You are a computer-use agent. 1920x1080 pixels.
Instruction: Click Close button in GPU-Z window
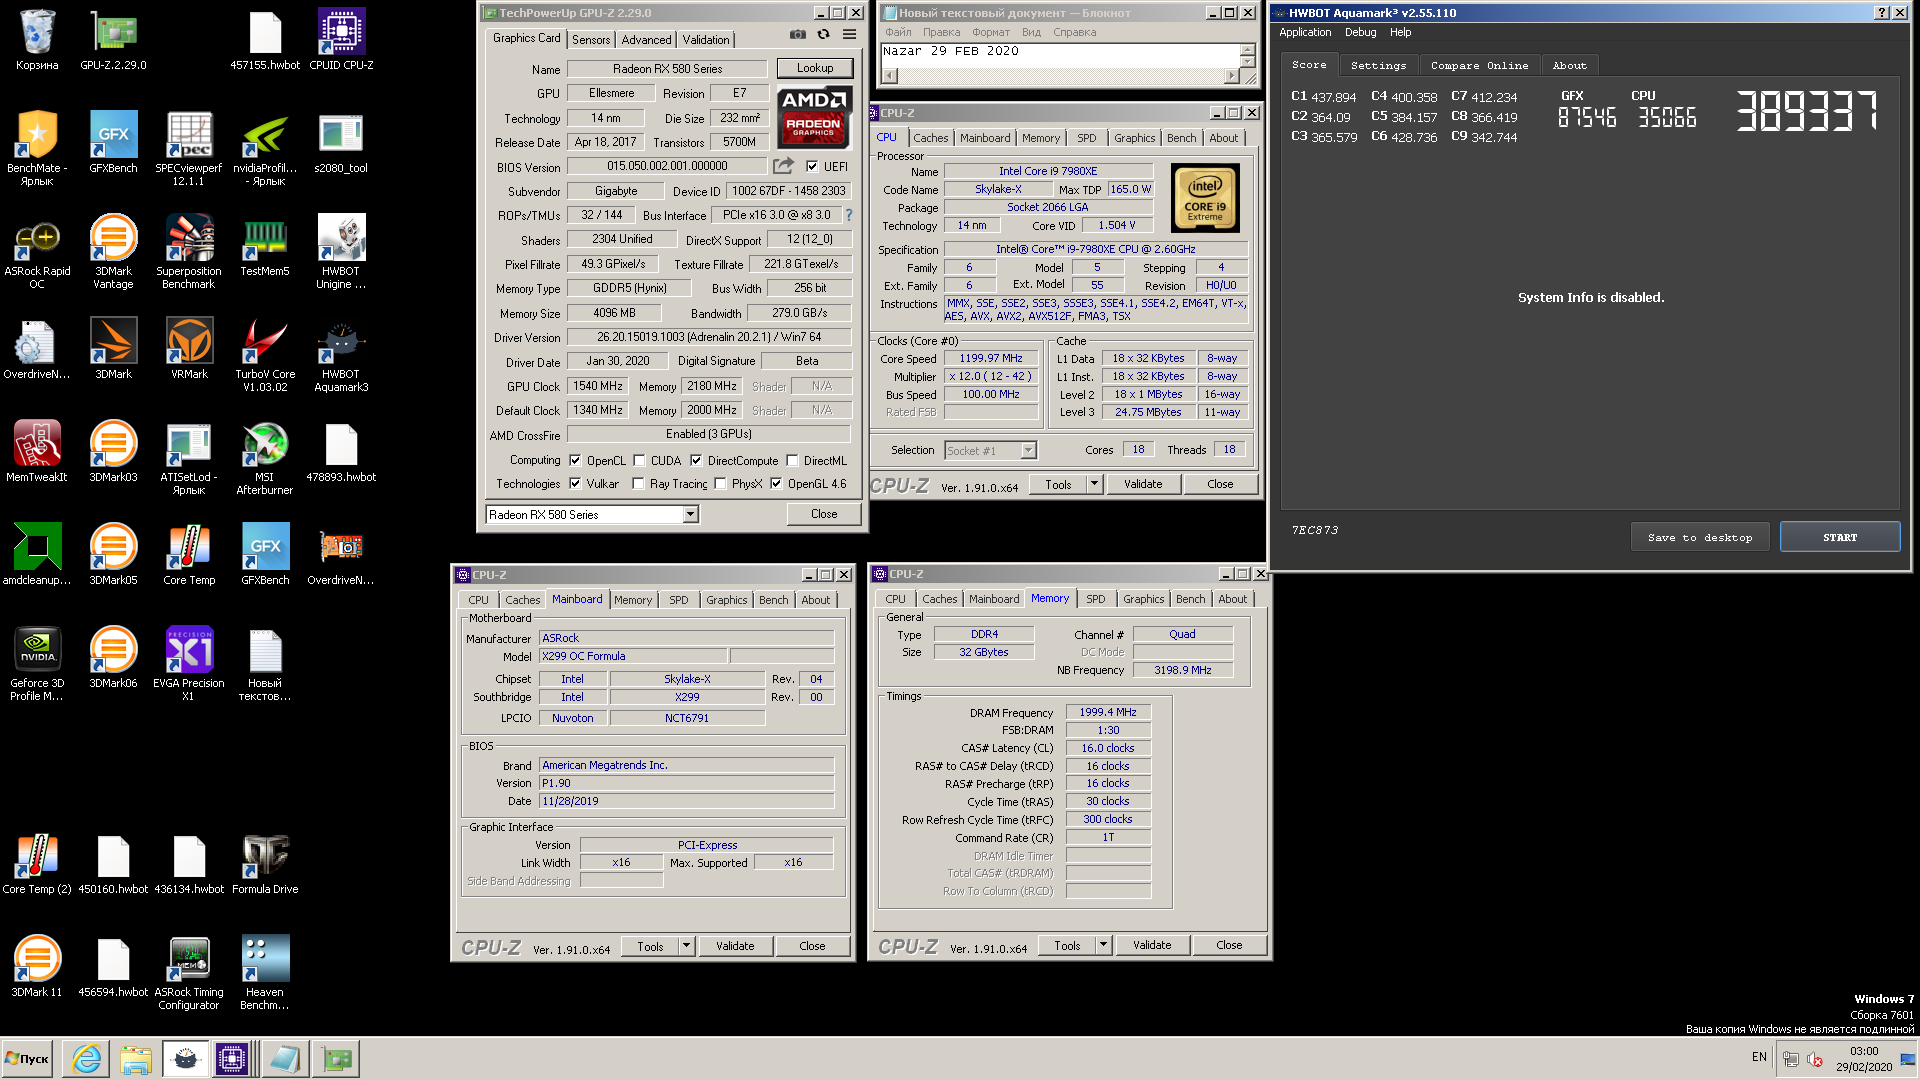pyautogui.click(x=824, y=514)
